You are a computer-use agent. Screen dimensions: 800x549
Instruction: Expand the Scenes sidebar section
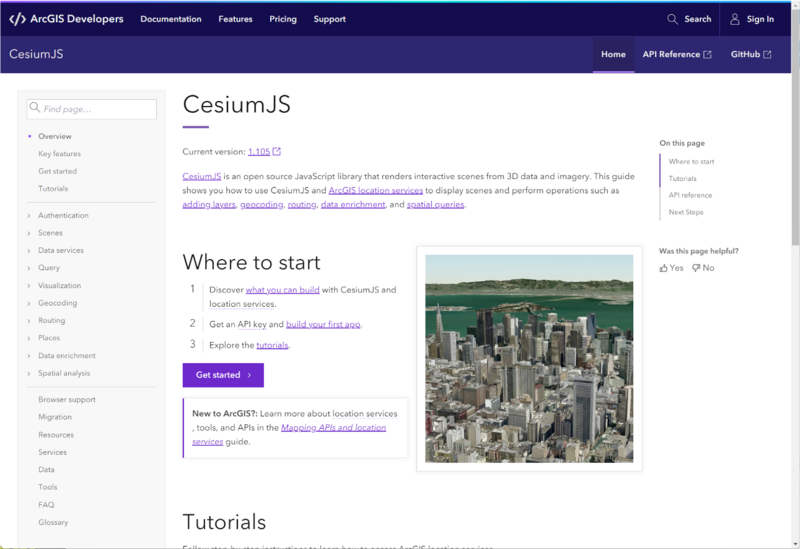pos(29,233)
